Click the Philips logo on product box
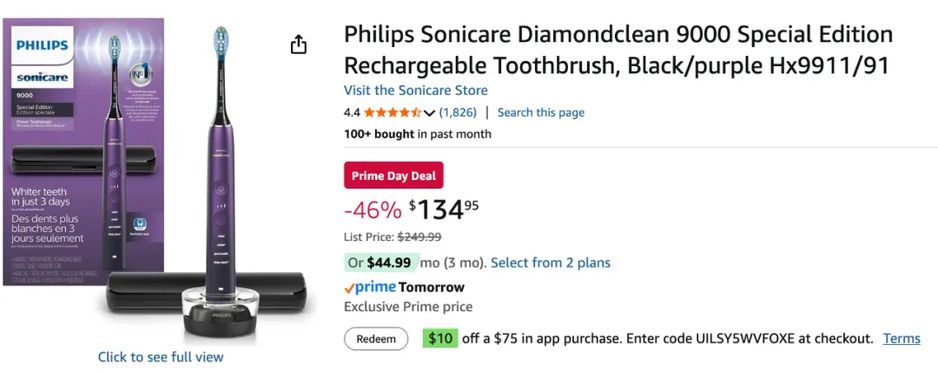 coord(42,45)
